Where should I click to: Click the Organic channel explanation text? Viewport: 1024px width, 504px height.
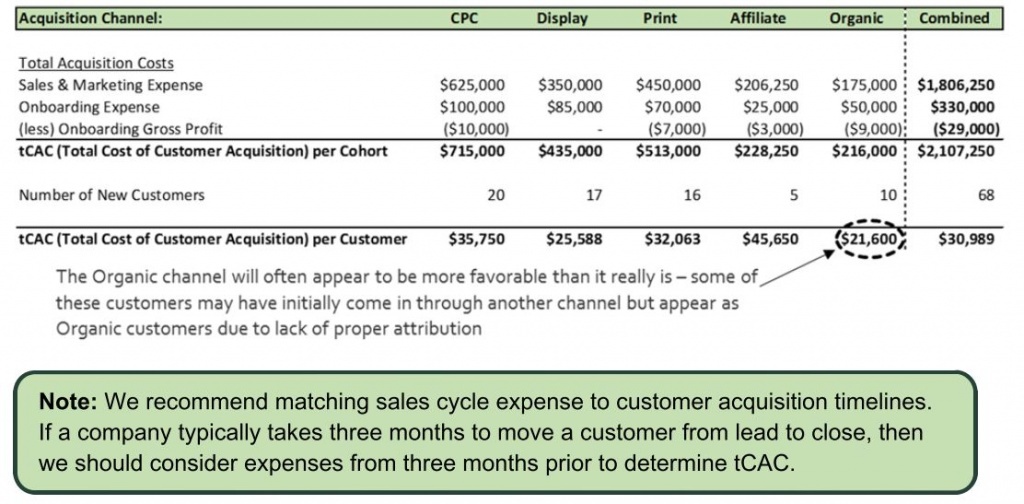(406, 302)
